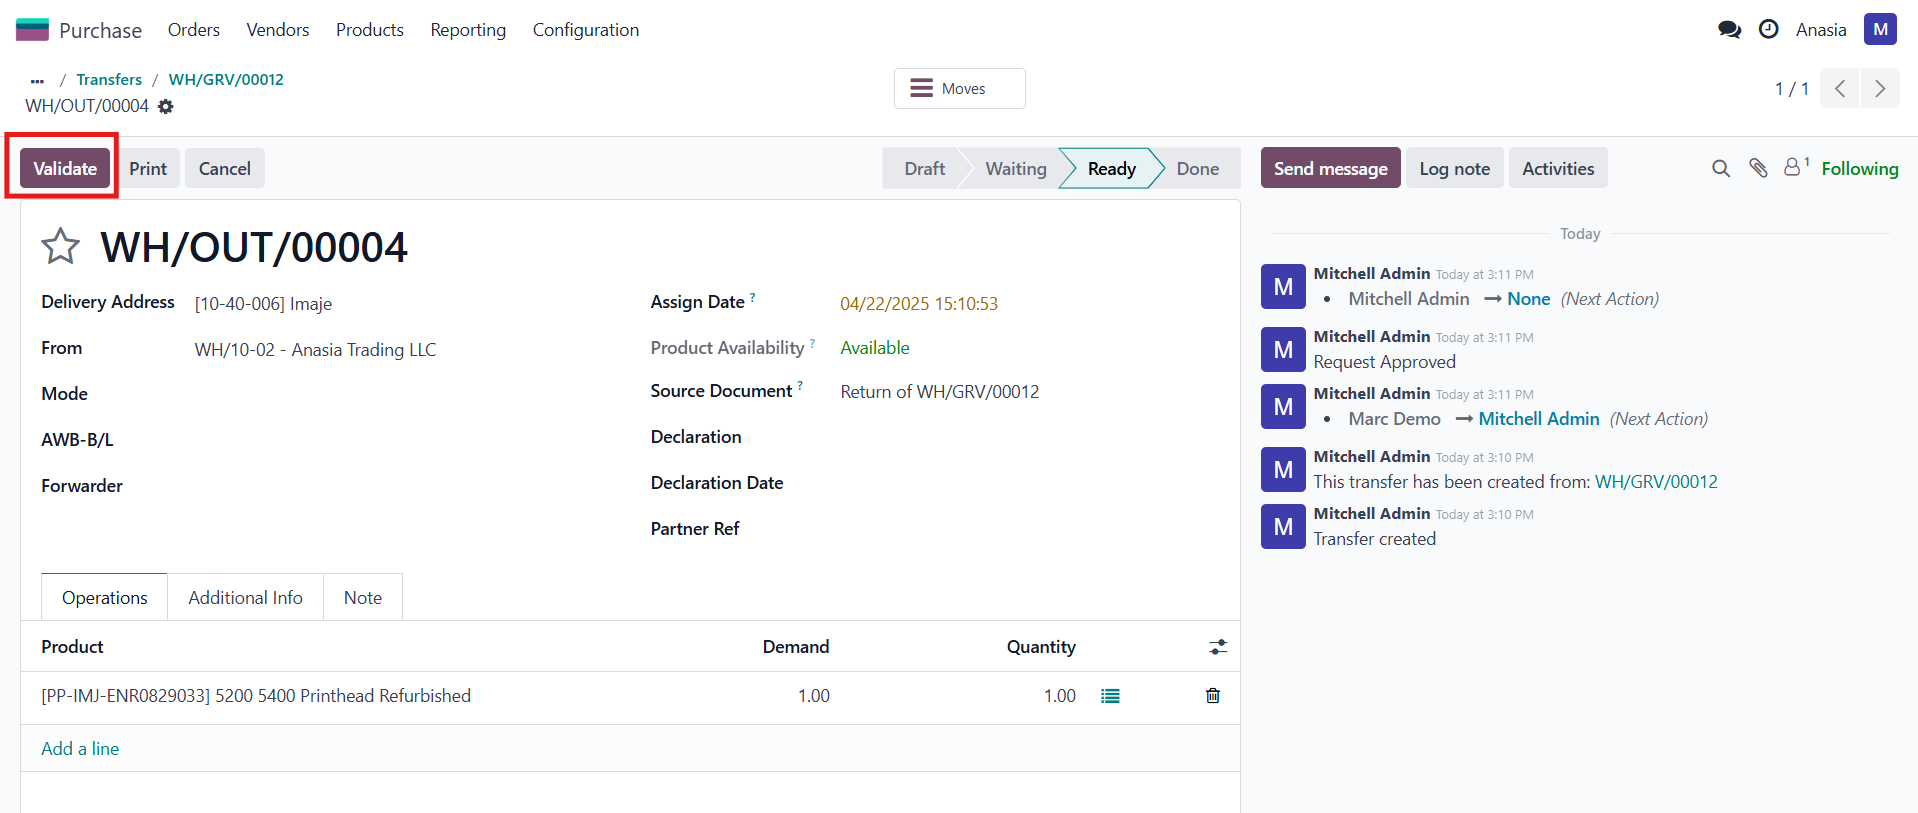Image resolution: width=1918 pixels, height=813 pixels.
Task: Open the gear actions menu beside WH/OUT/00004
Action: click(166, 106)
